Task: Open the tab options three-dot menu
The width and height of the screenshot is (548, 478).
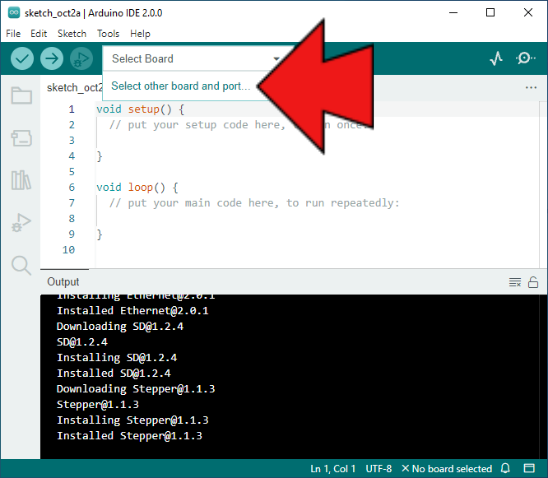Action: [x=531, y=87]
